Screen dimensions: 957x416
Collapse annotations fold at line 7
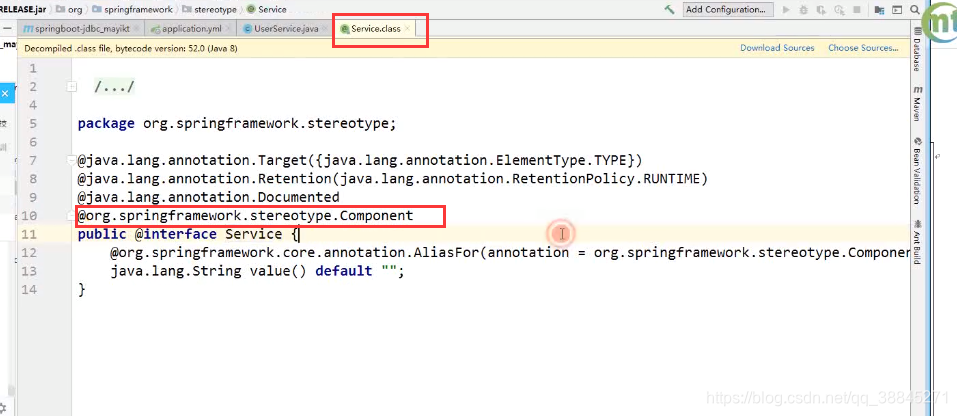pyautogui.click(x=72, y=160)
